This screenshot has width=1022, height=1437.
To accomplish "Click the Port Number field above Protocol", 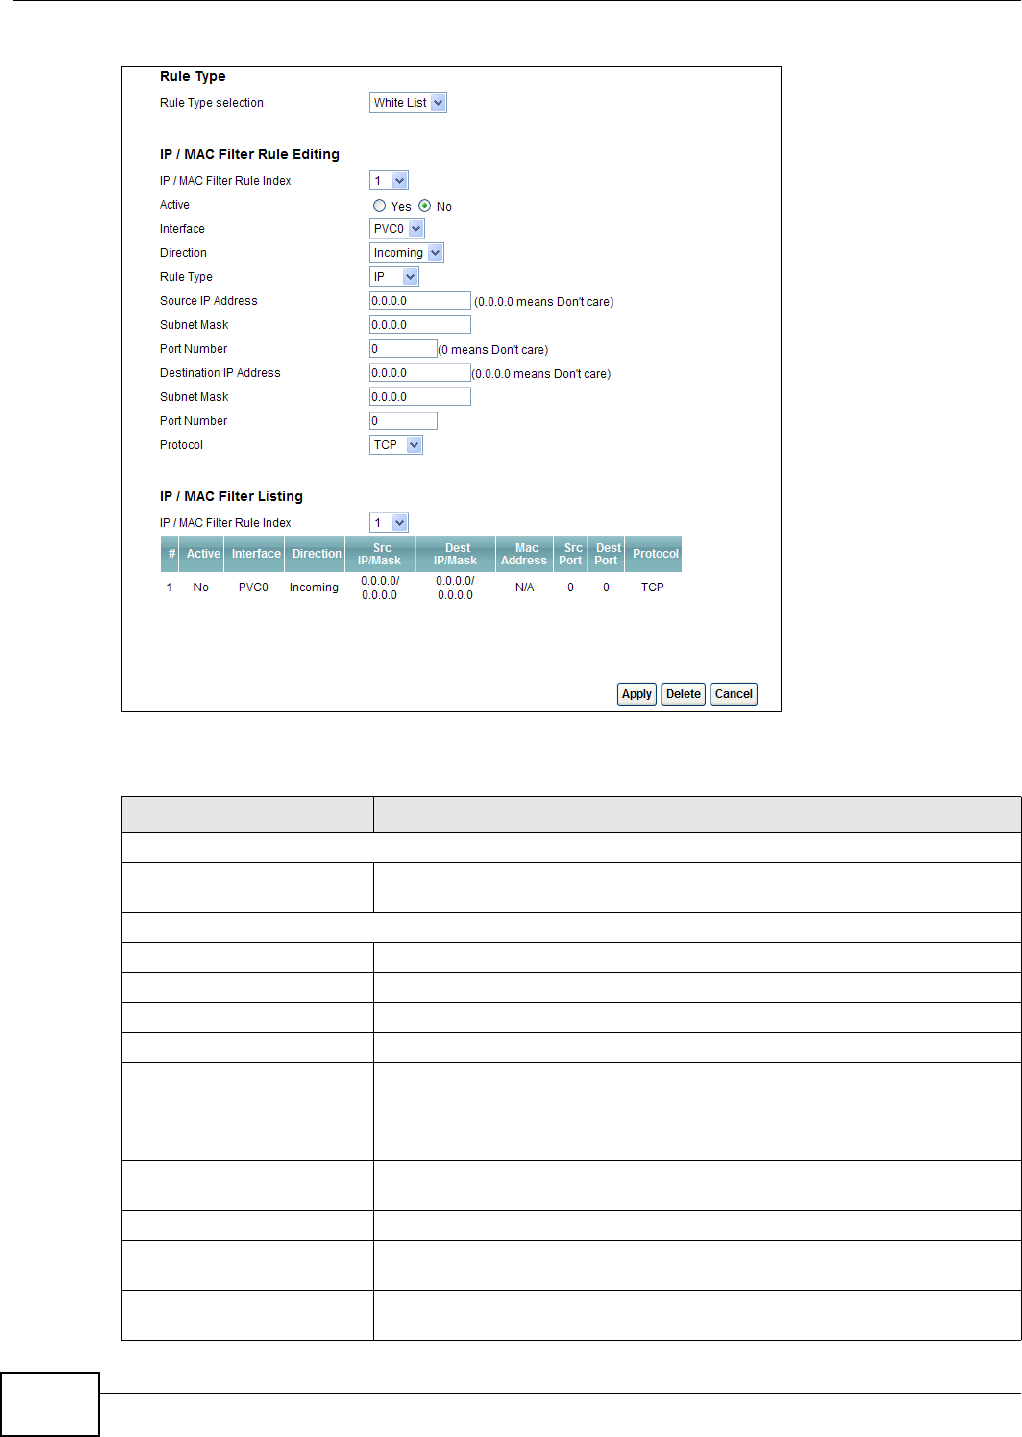I will [x=403, y=421].
